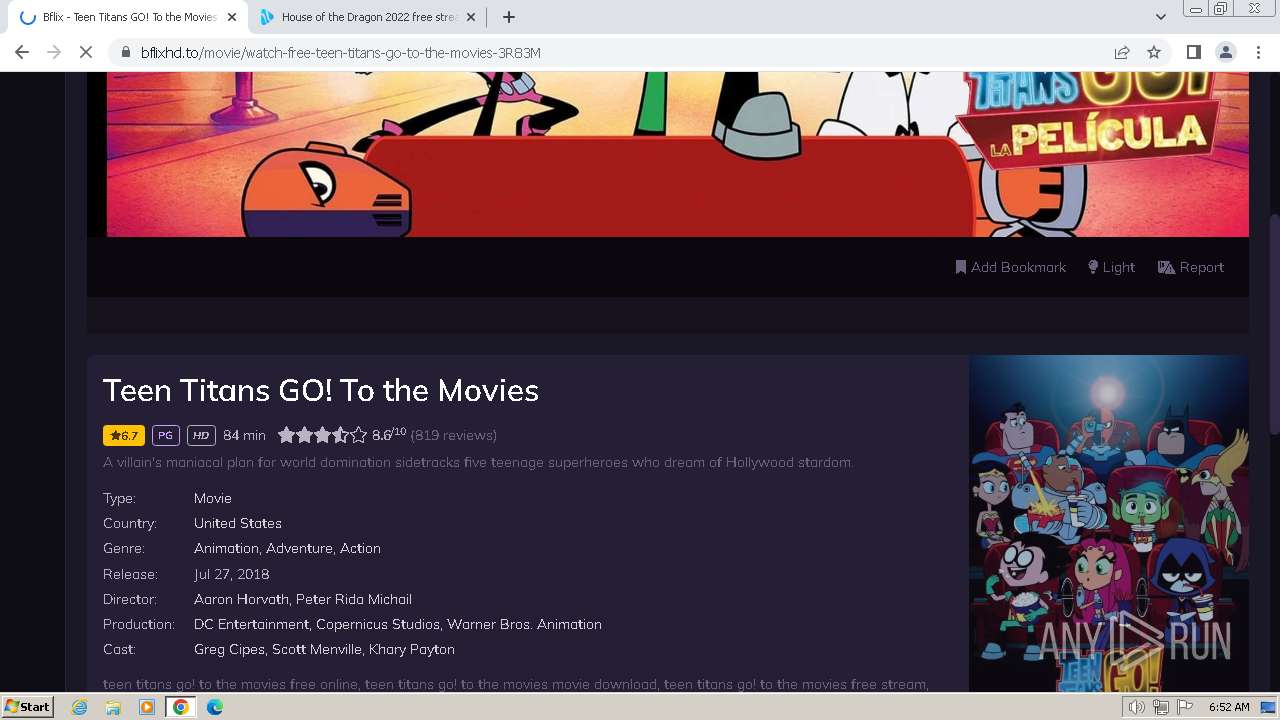
Task: Click Add Bookmark for this movie
Action: [x=1010, y=267]
